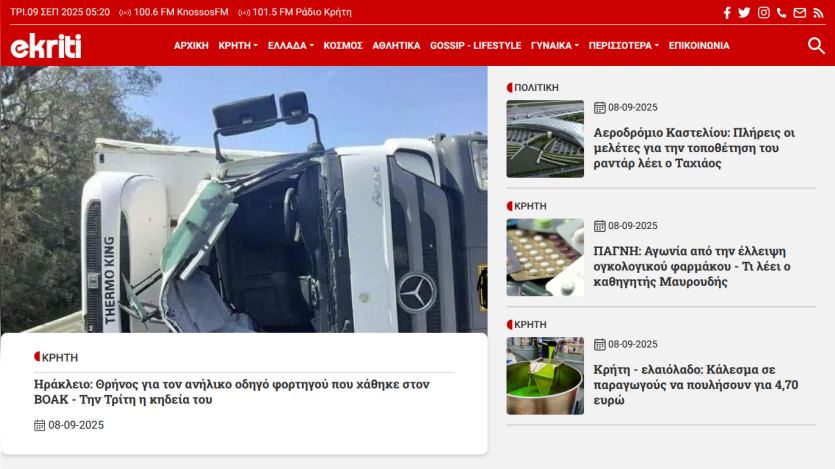
Task: Expand the ΚΡΗΤΗ dropdown menu
Action: coord(238,46)
